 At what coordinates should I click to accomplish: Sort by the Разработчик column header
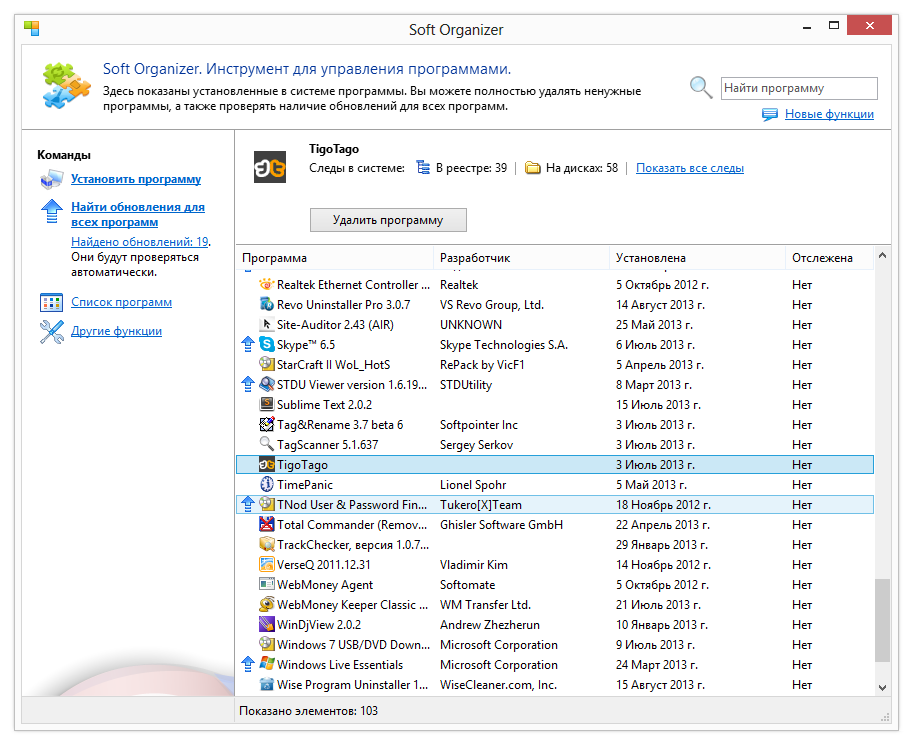521,258
